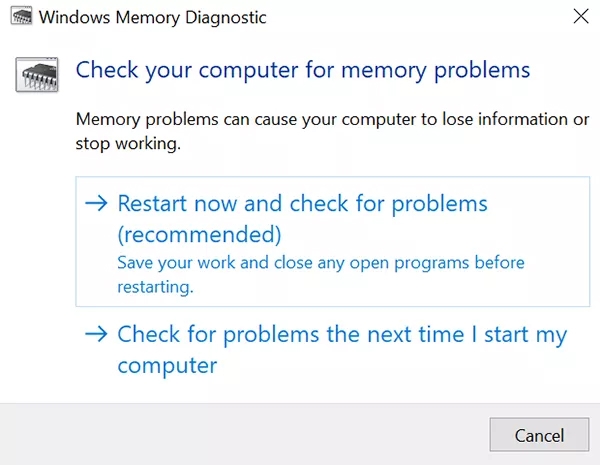Click the "Memory problems can cause your computer" description

tap(332, 120)
